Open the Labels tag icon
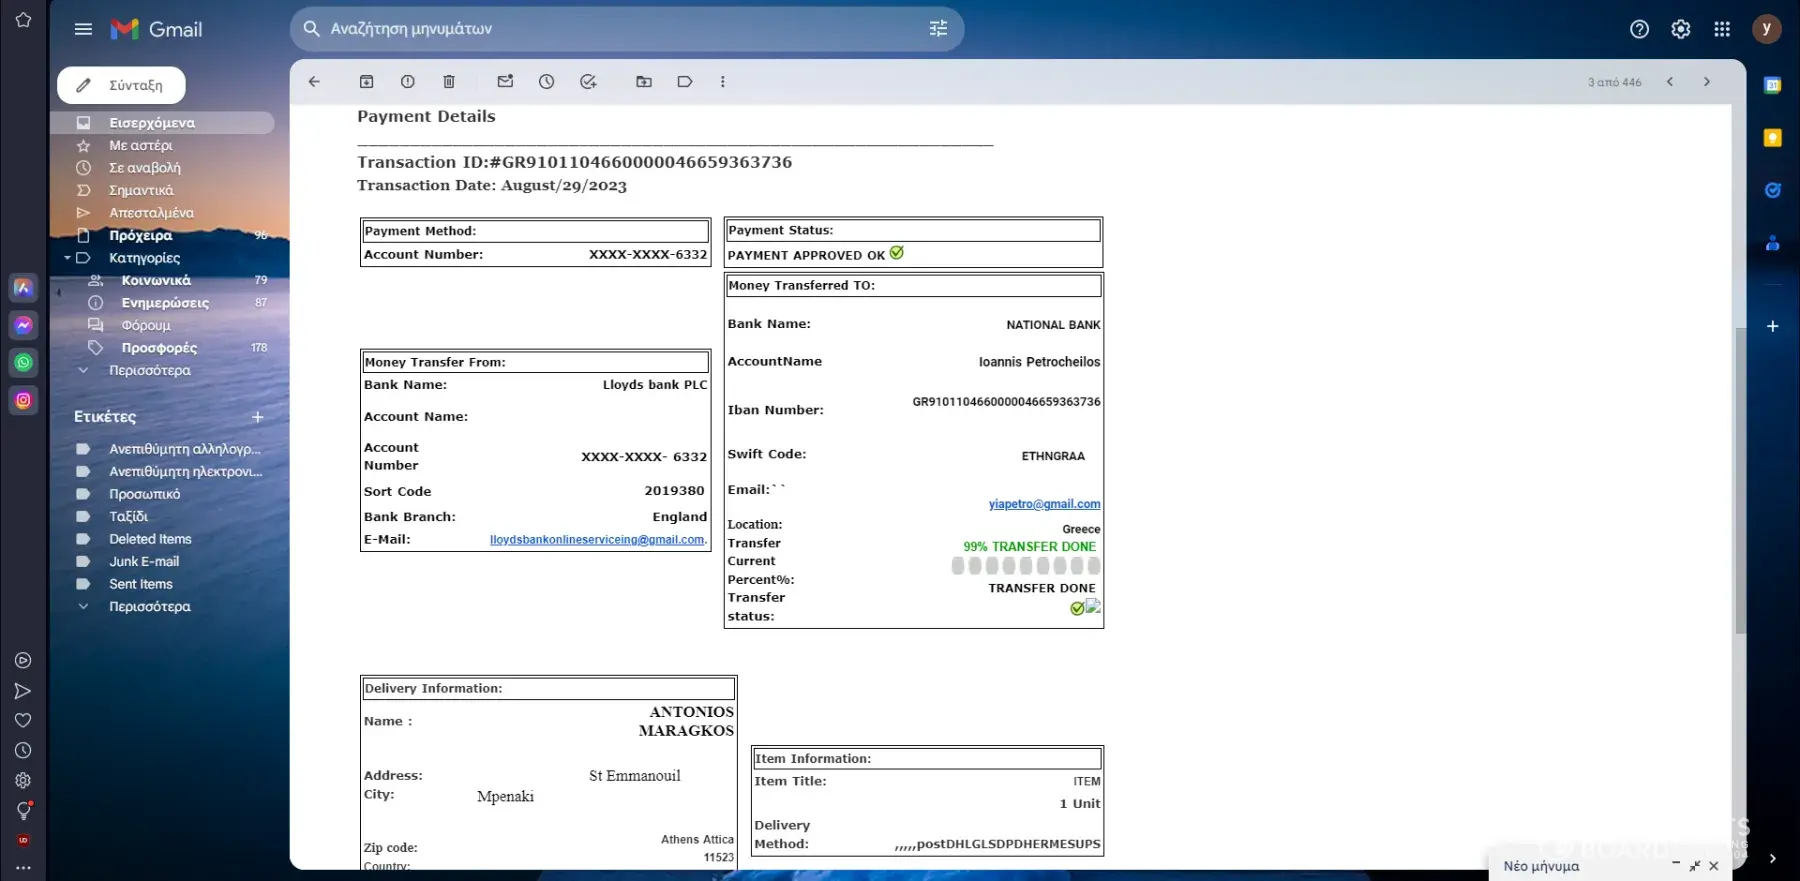The width and height of the screenshot is (1800, 881). point(685,82)
